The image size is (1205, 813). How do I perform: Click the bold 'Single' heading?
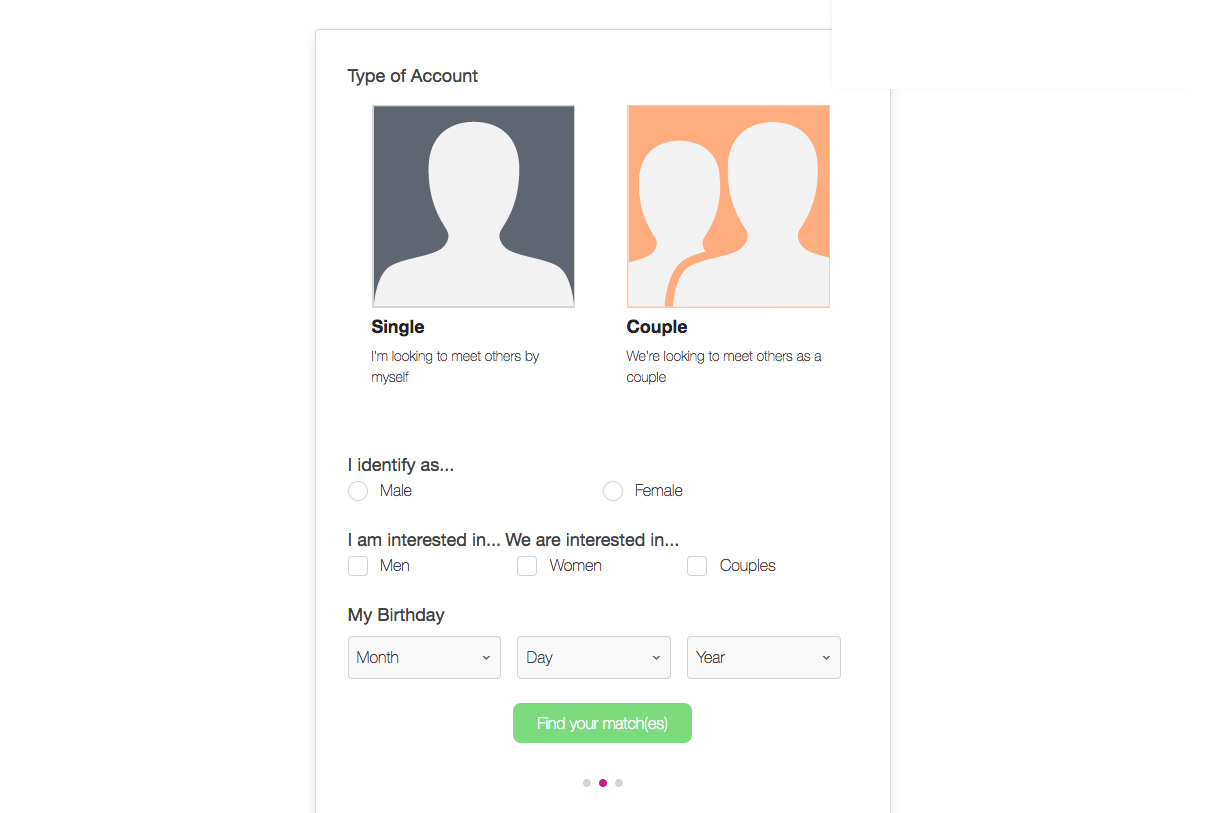pos(398,327)
